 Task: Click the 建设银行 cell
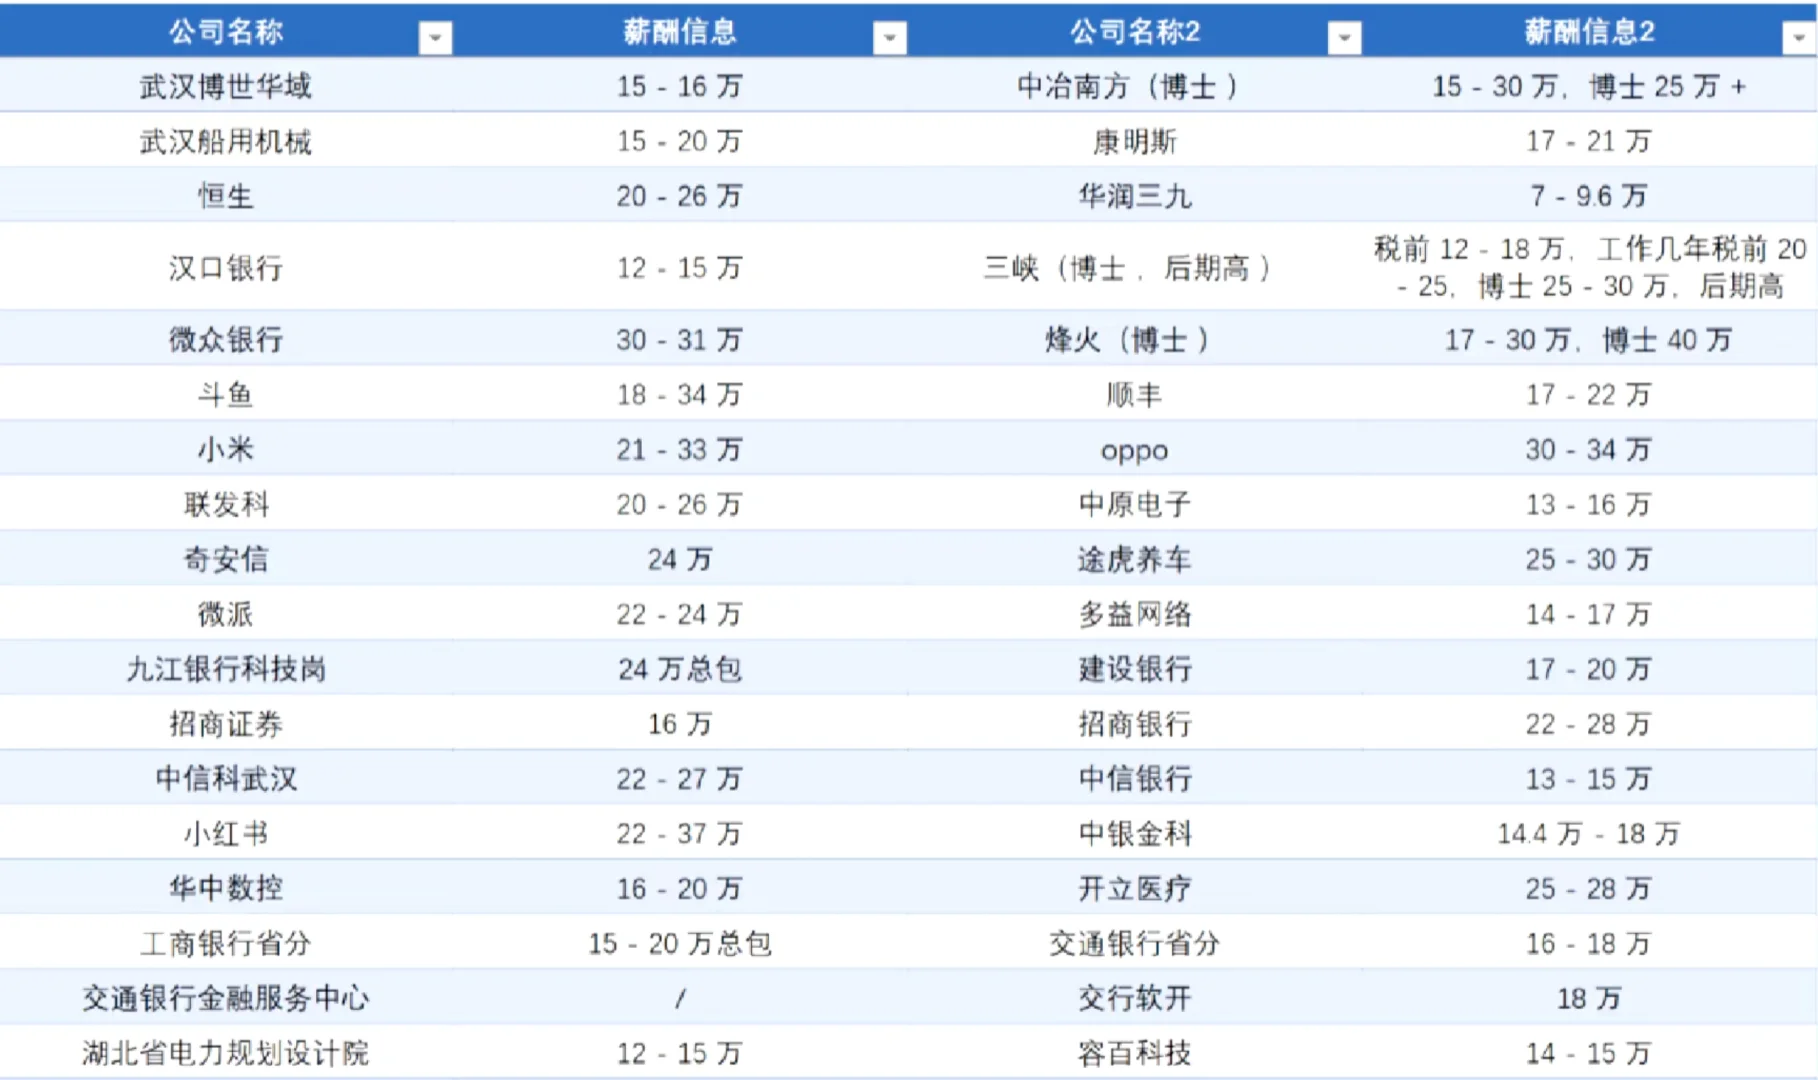(x=1135, y=669)
